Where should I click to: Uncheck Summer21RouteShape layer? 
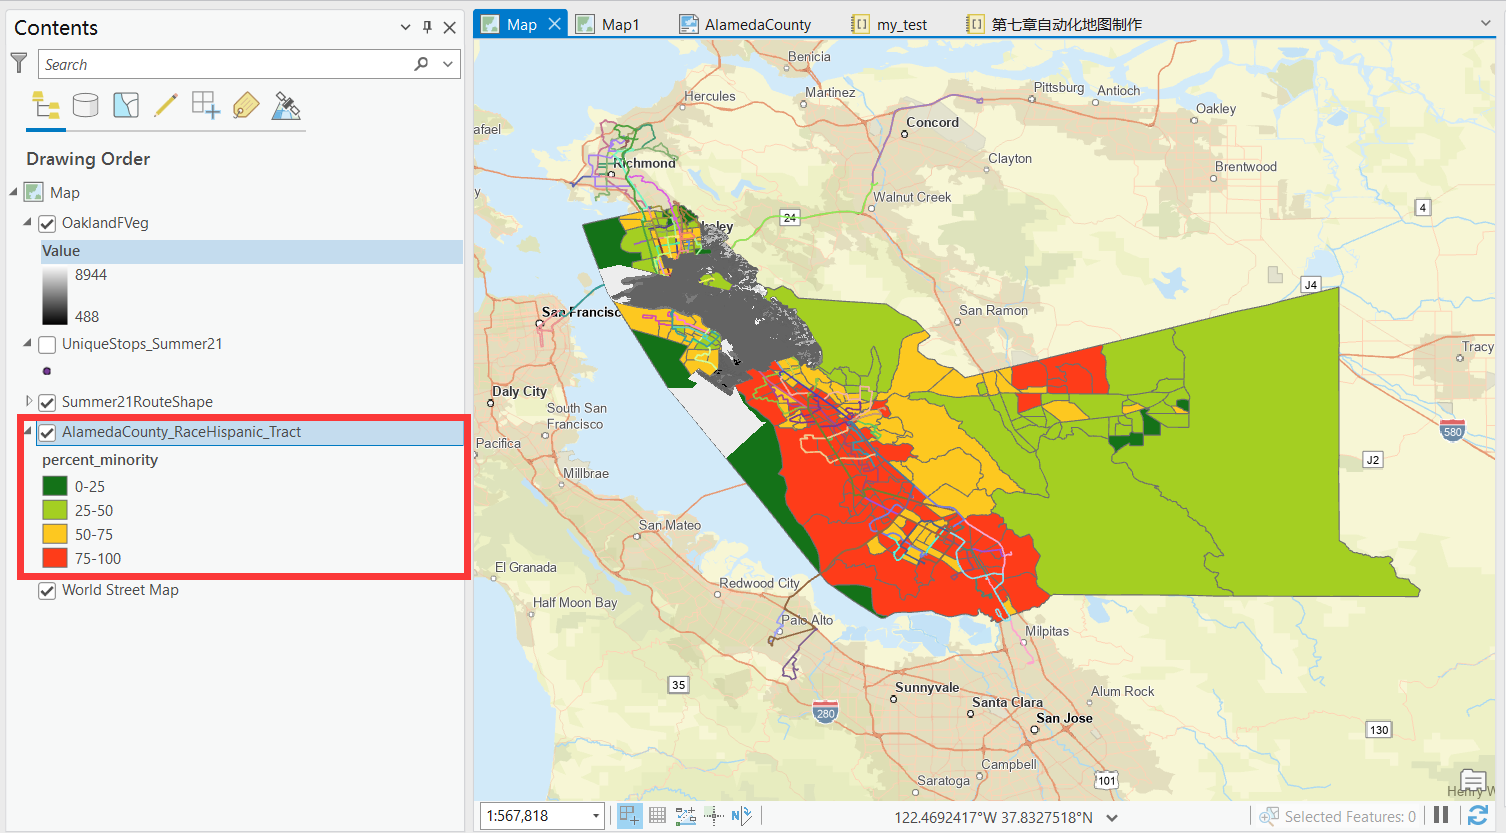[47, 402]
